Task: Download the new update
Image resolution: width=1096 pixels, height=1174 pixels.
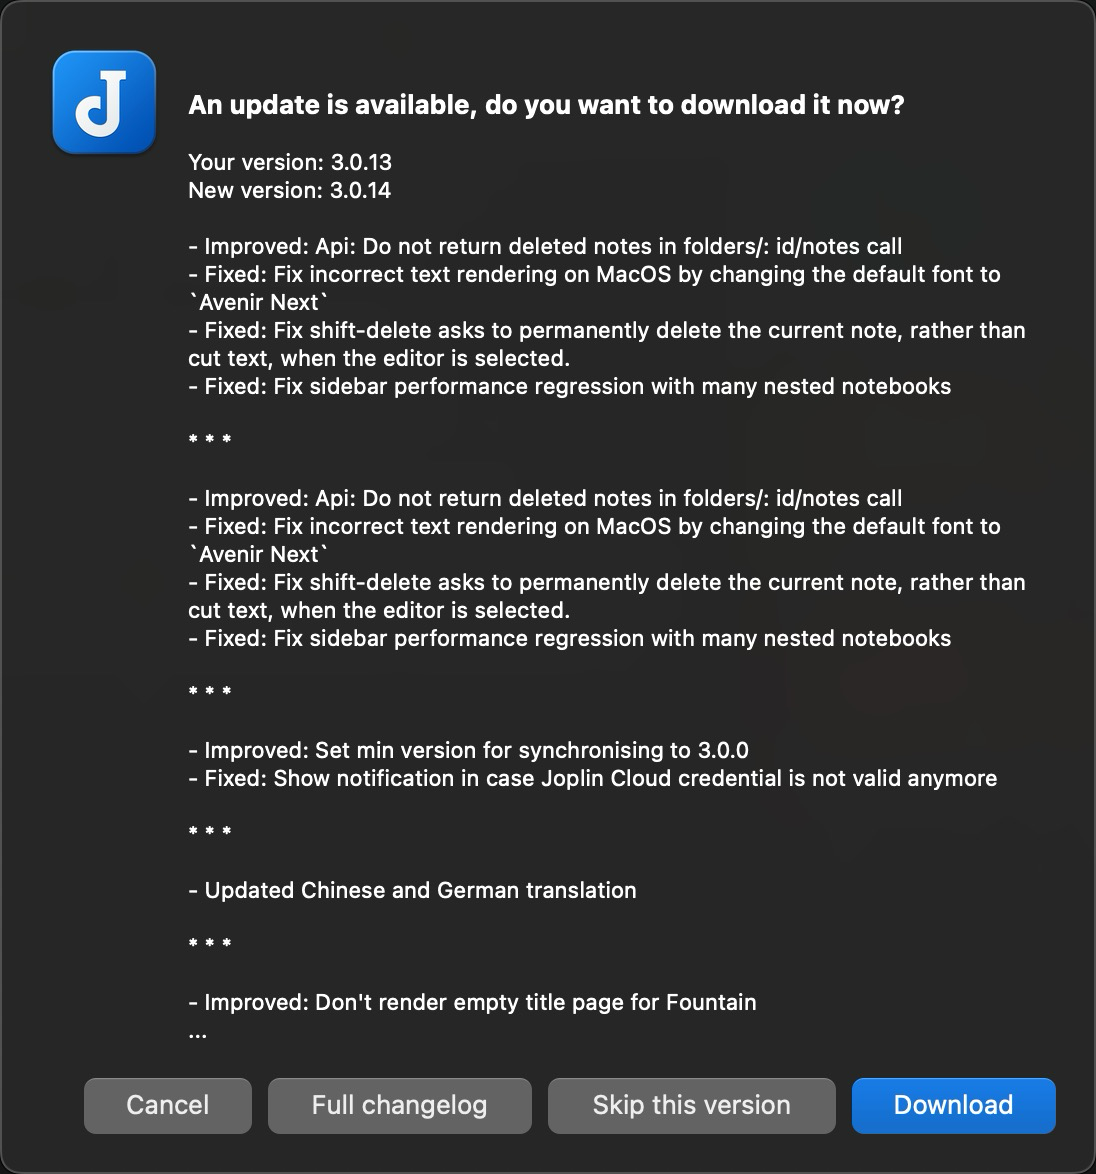Action: pos(953,1105)
